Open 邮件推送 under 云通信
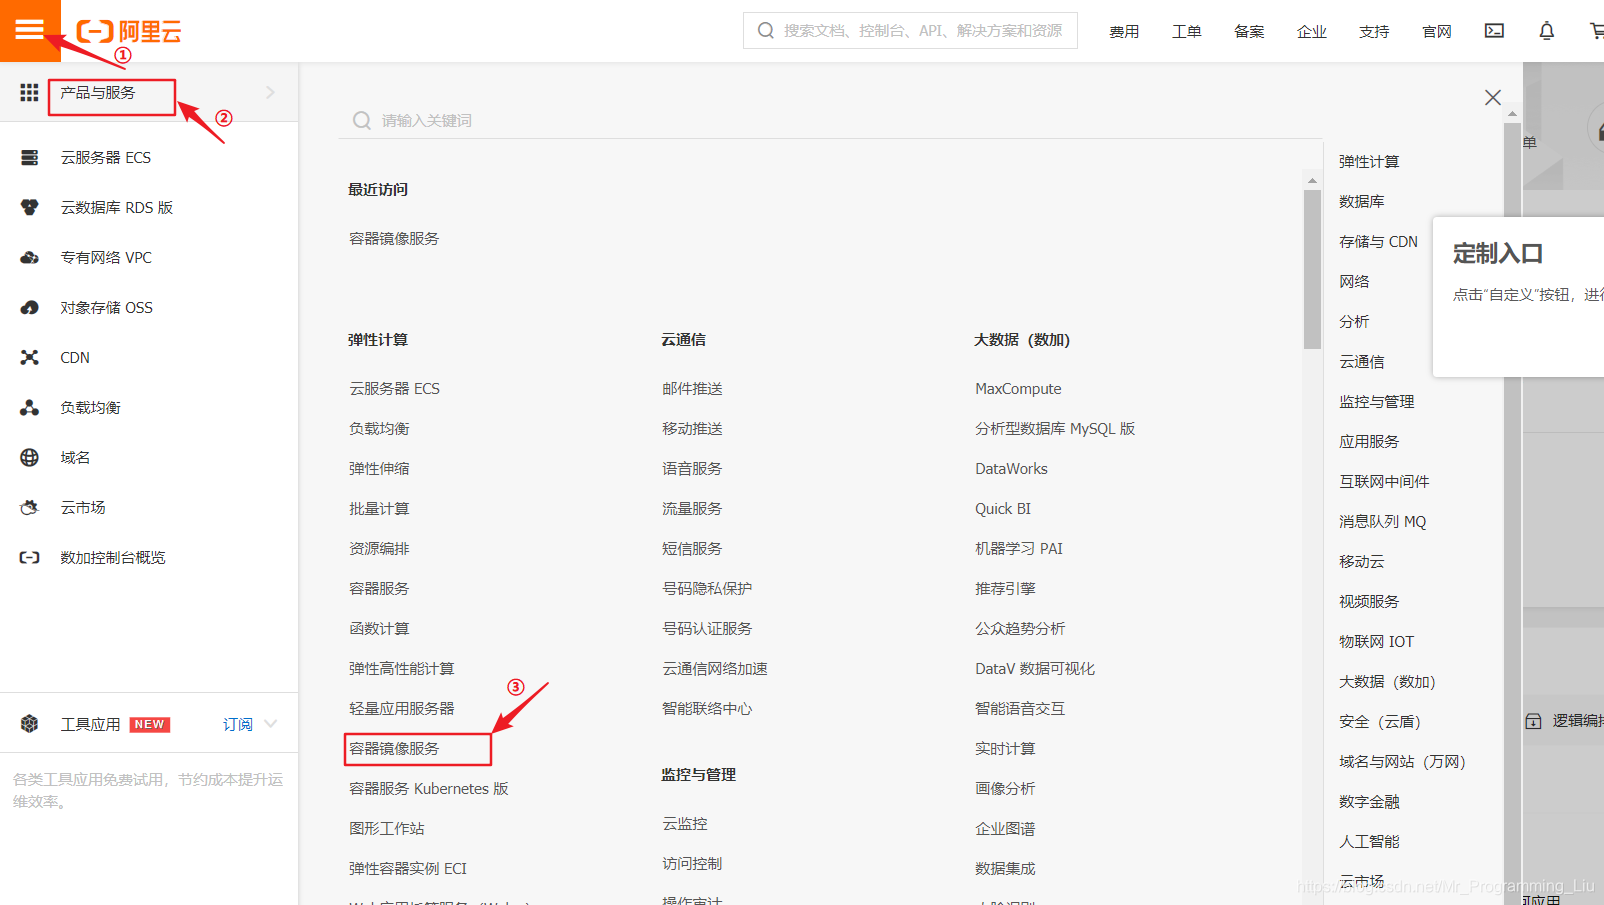 click(x=692, y=389)
